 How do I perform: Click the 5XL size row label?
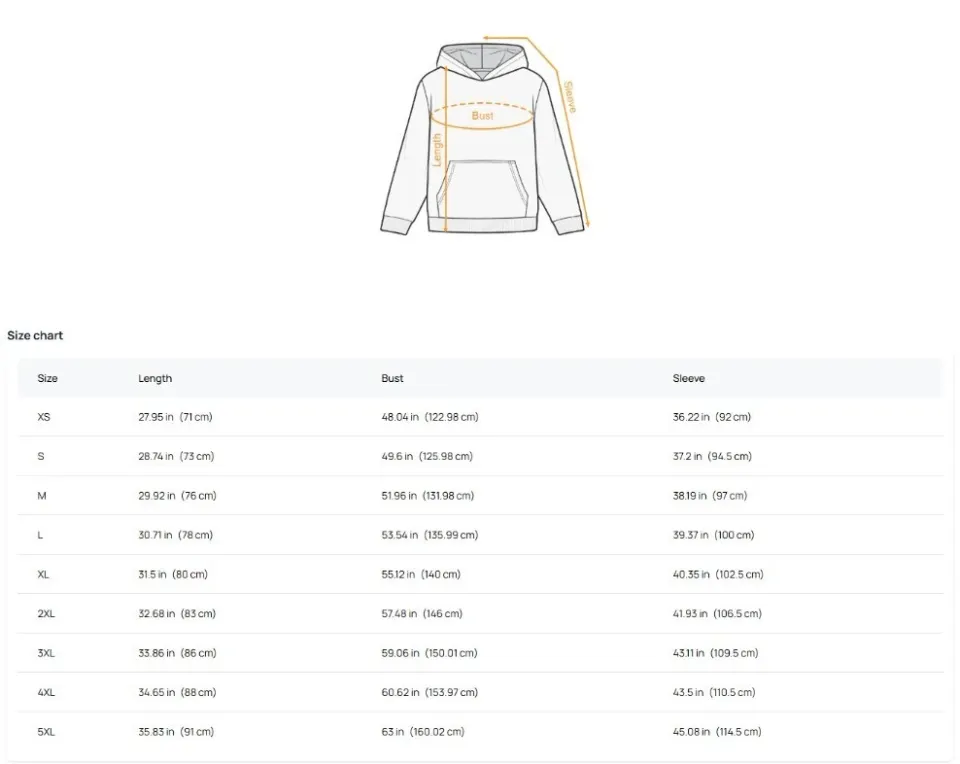(x=46, y=732)
